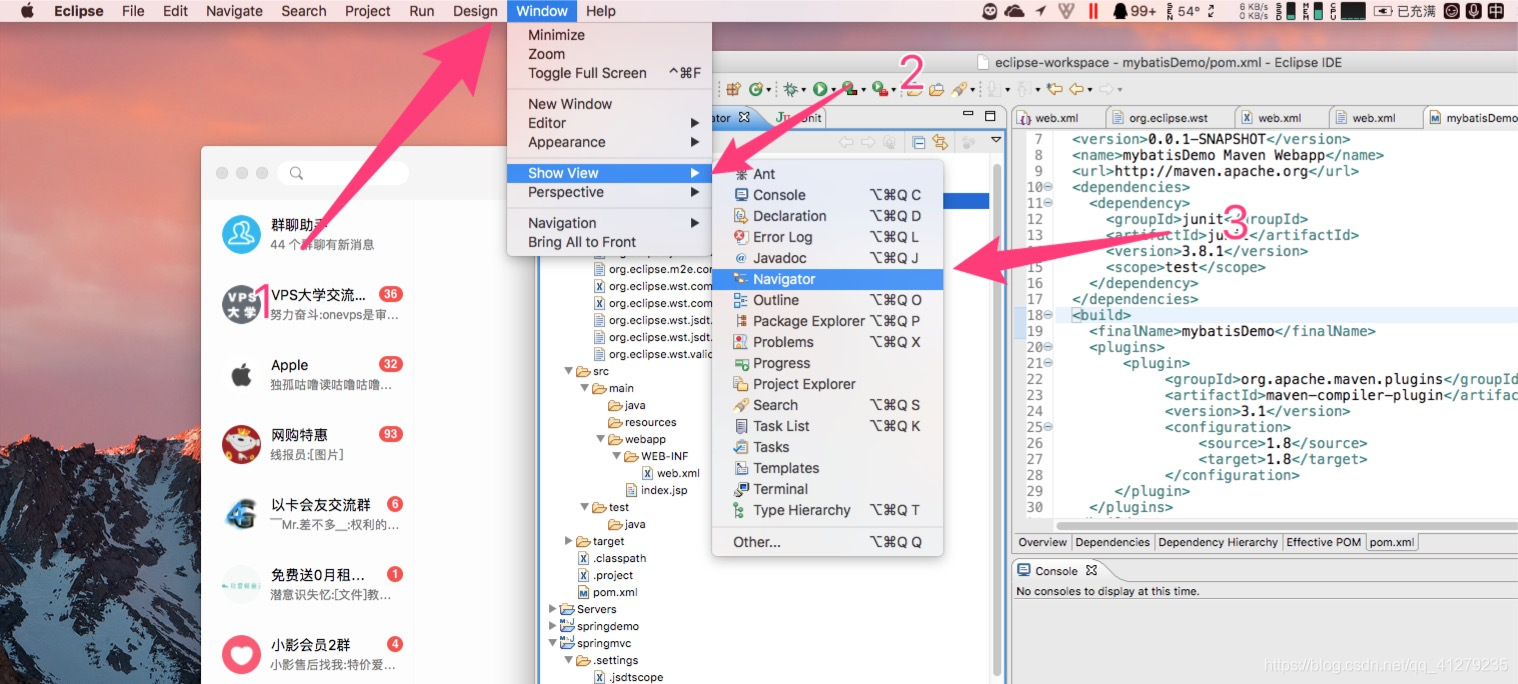Screen dimensions: 1518x684
Task: Expand the springdemo project
Action: pyautogui.click(x=553, y=626)
